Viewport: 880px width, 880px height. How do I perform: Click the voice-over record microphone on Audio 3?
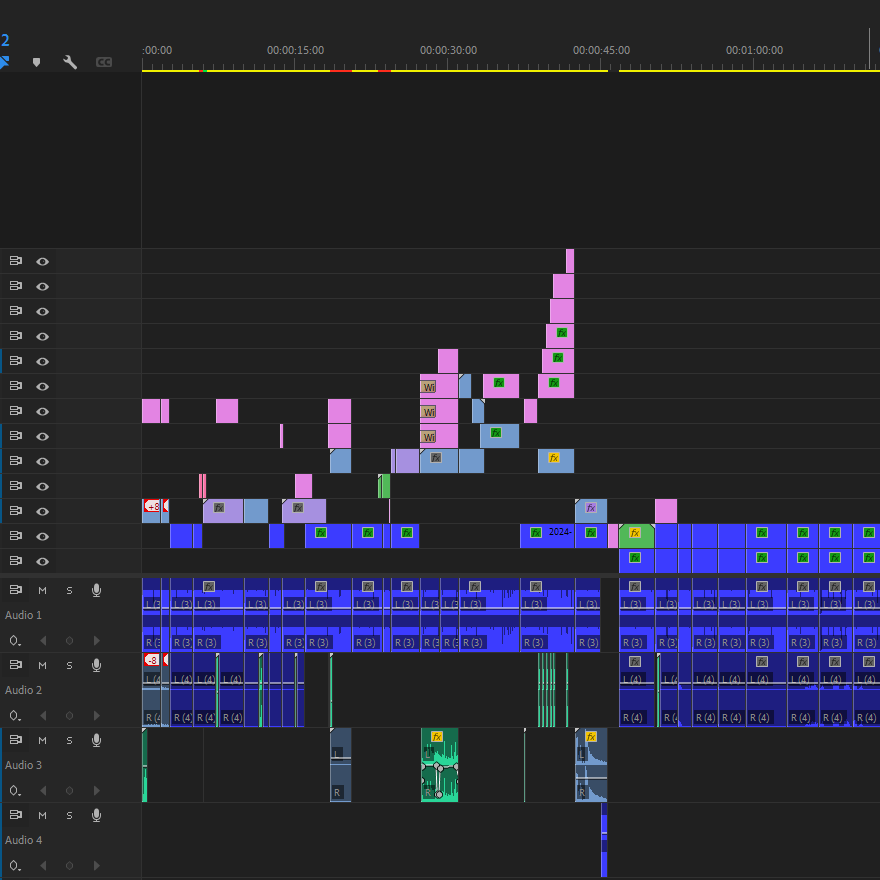tap(97, 740)
